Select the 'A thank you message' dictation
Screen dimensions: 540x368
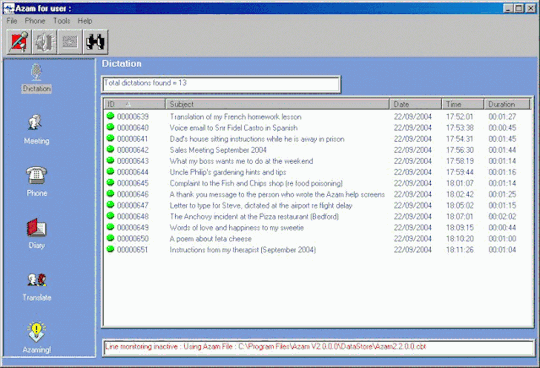[x=277, y=194]
